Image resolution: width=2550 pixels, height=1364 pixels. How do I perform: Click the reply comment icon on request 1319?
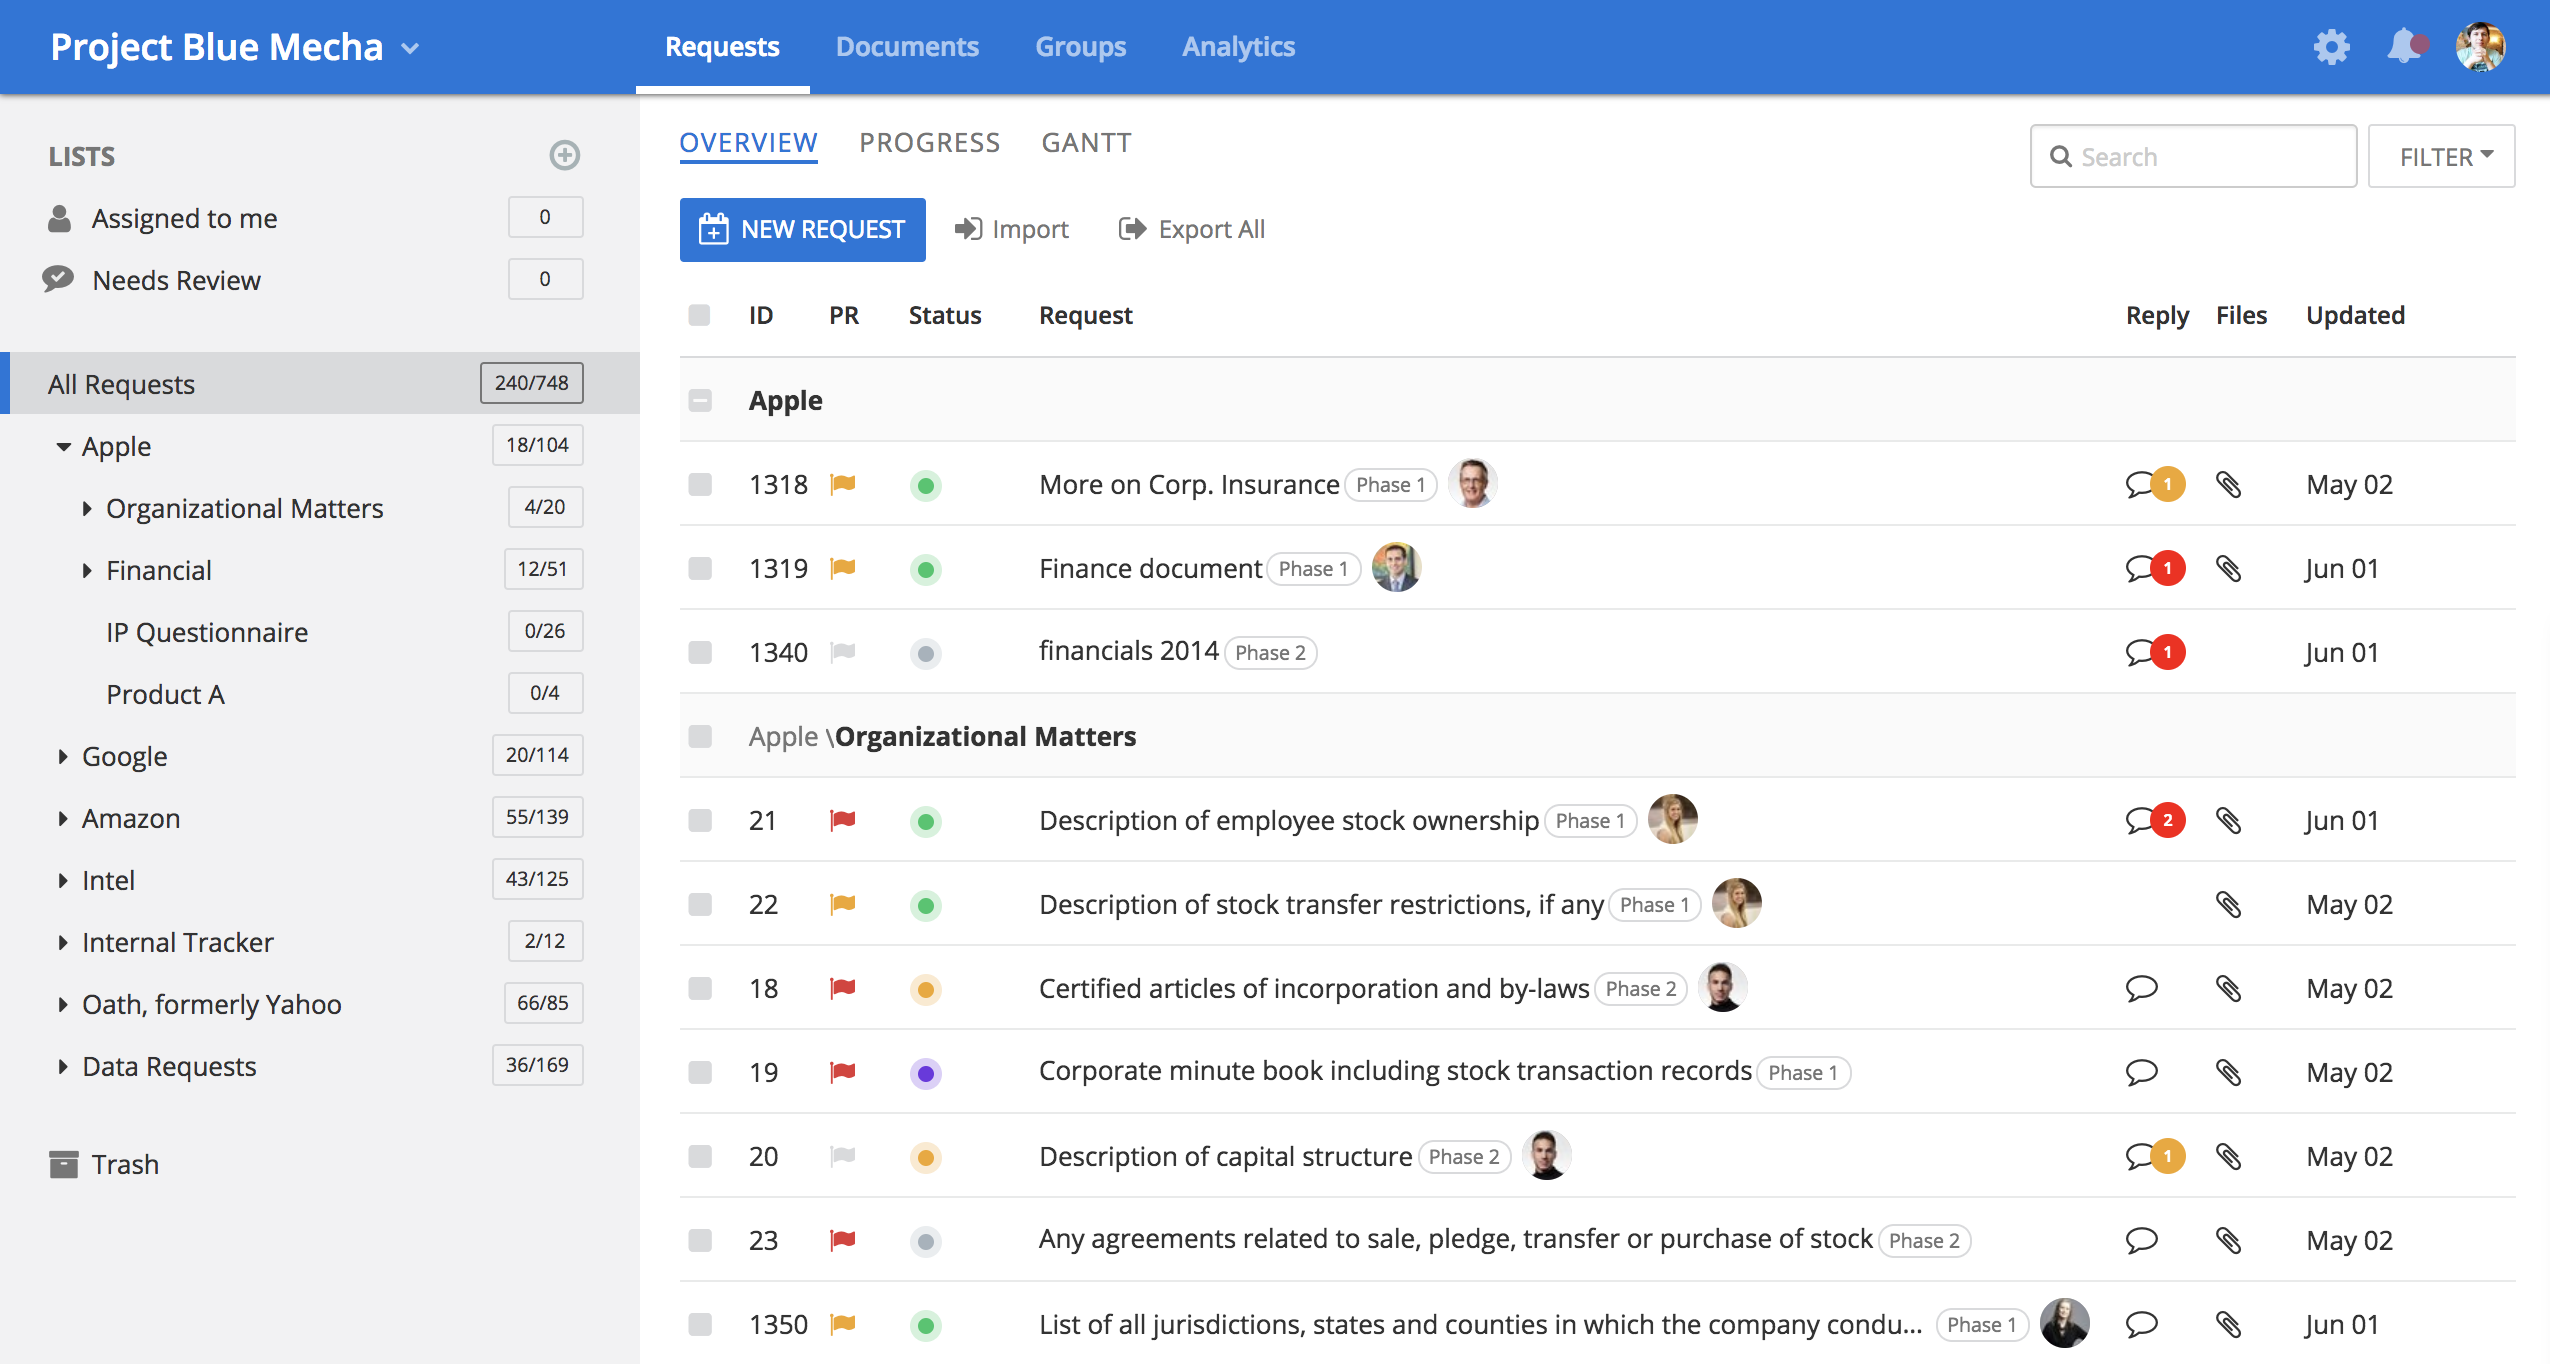click(2150, 568)
